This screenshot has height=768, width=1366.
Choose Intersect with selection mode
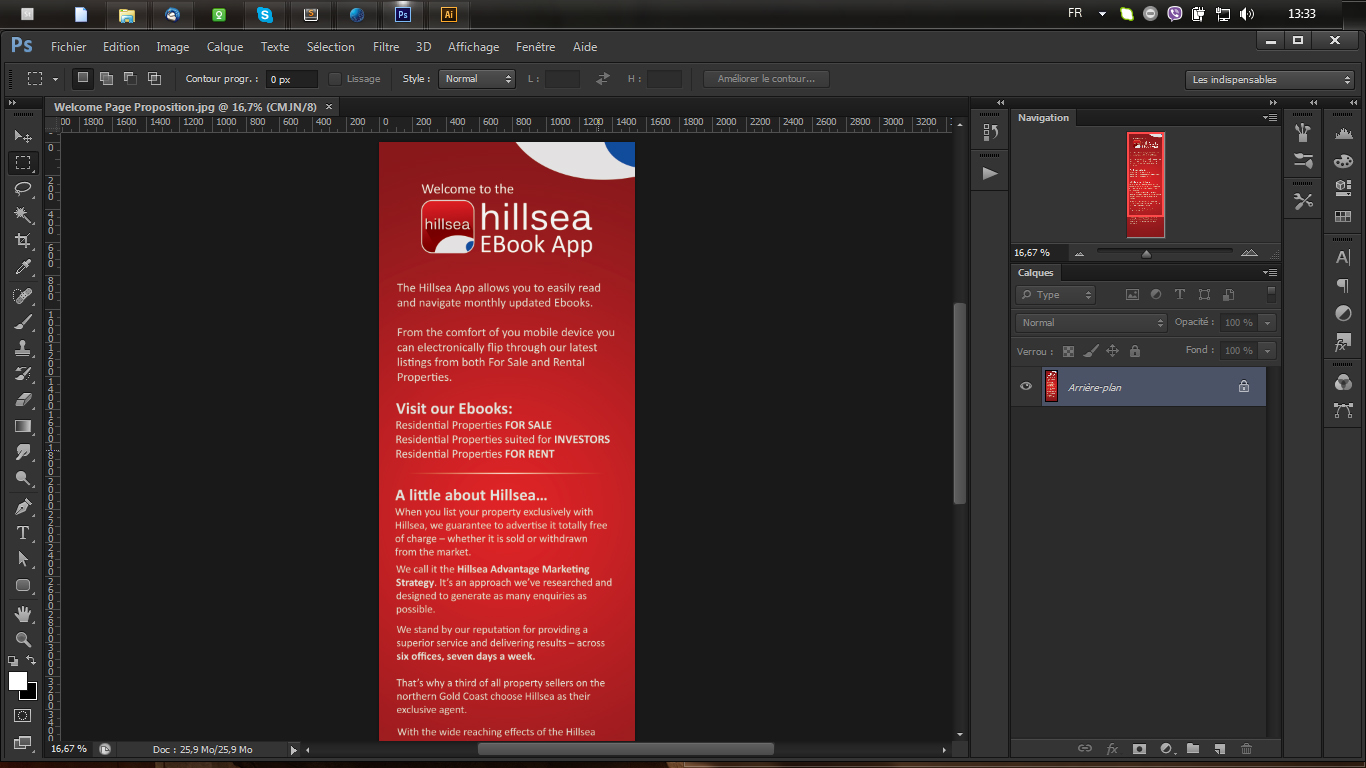(x=154, y=78)
